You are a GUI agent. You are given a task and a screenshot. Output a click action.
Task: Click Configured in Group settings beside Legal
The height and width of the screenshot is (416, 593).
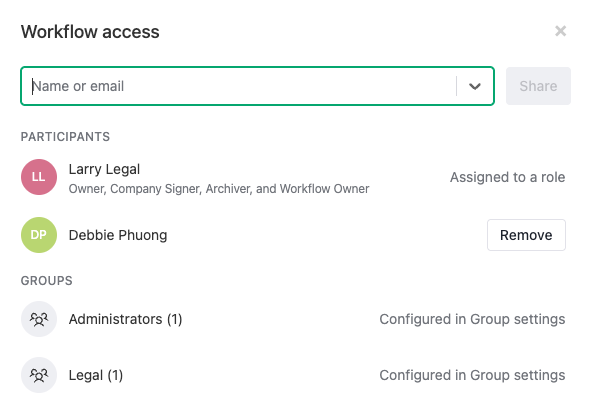[472, 375]
